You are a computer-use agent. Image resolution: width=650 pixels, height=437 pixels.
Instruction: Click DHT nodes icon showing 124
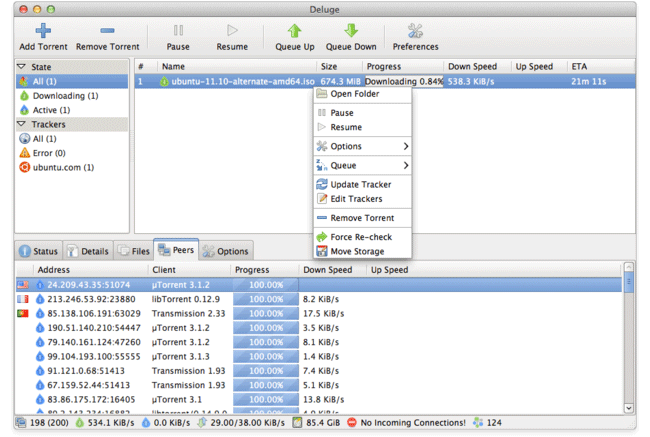click(x=478, y=422)
